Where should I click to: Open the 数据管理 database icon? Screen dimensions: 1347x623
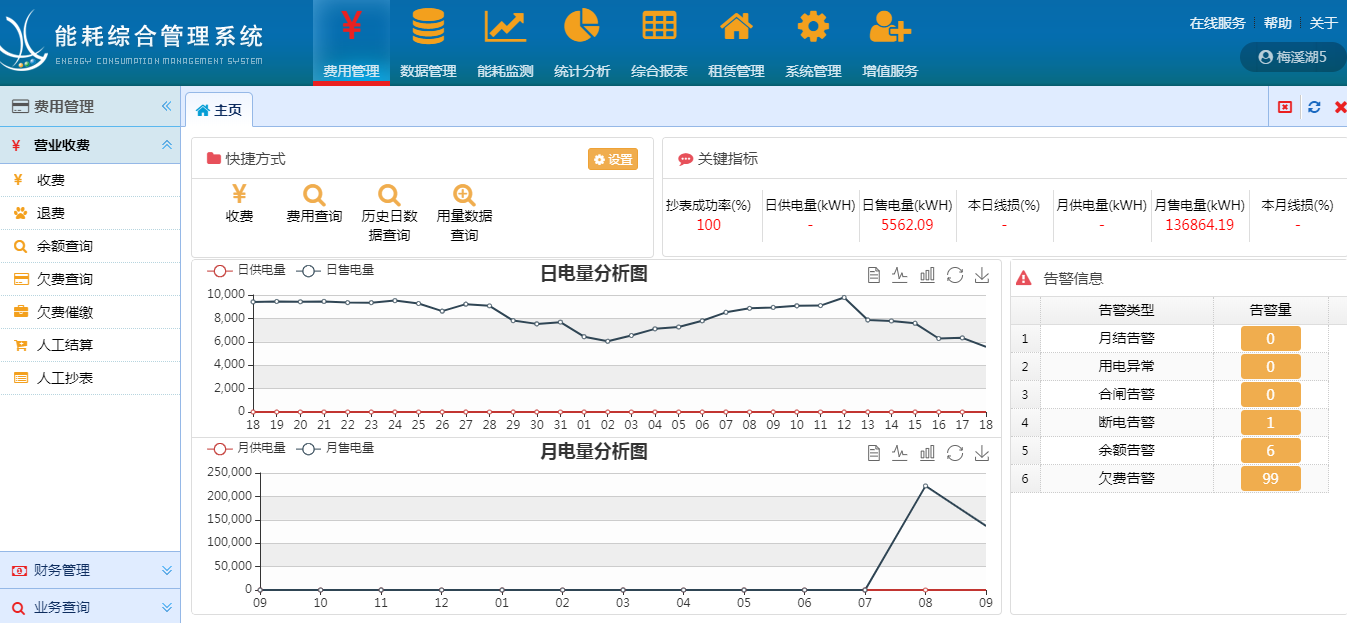coord(428,27)
